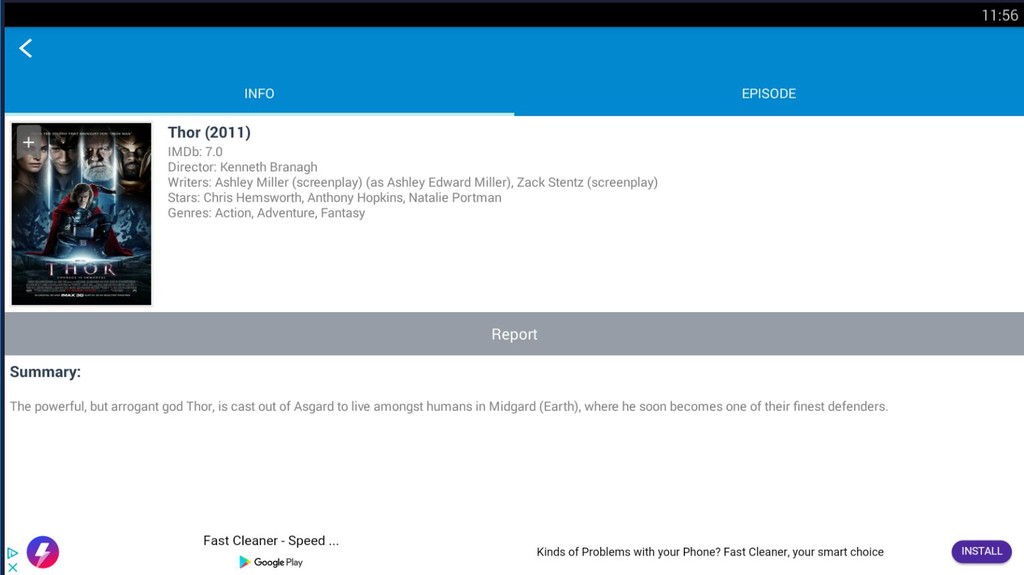Open the Fast Cleaner app icon
Screen dimensions: 1024x575
click(x=43, y=552)
